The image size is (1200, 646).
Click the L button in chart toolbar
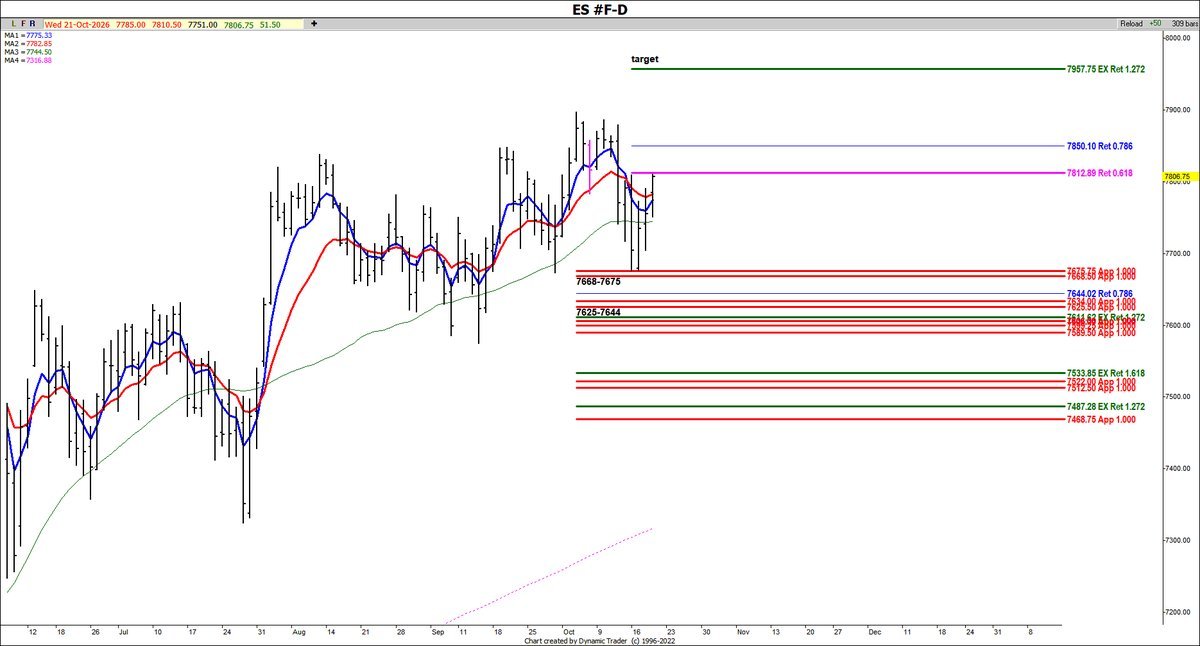coord(12,22)
